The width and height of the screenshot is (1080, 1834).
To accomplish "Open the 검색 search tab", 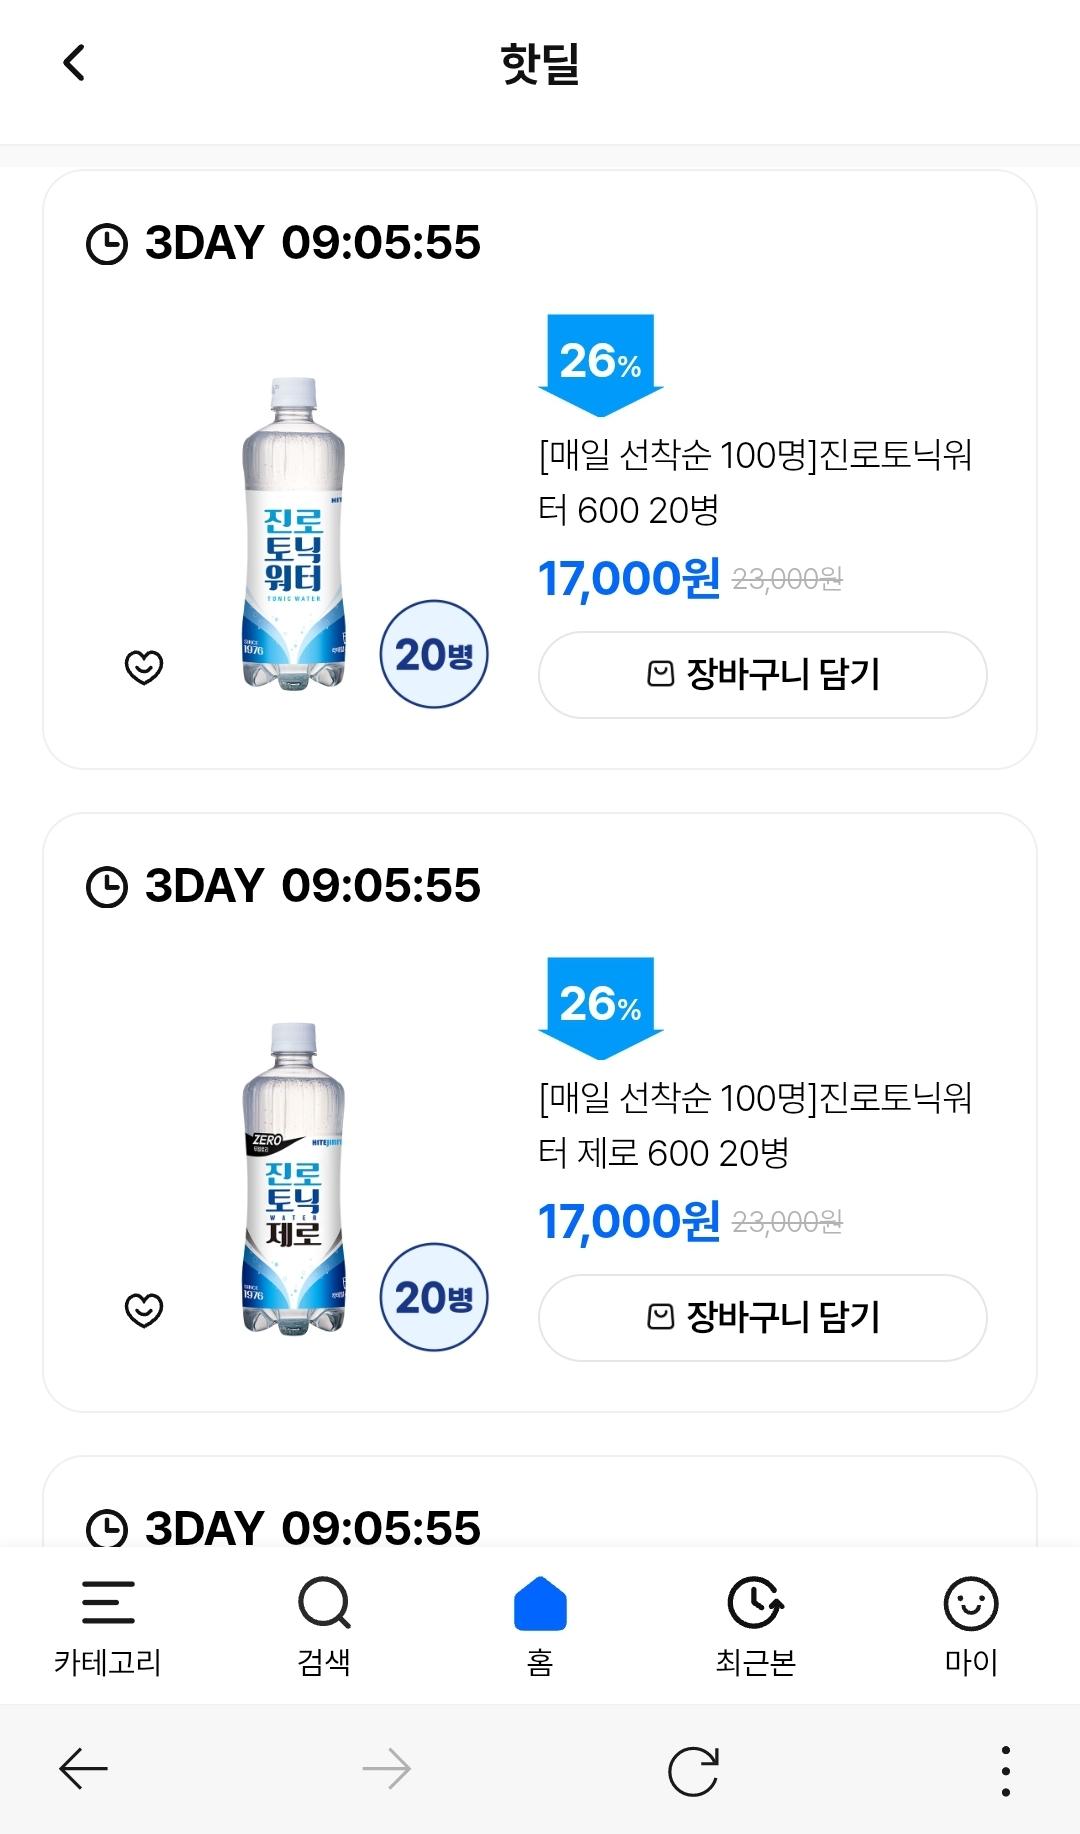I will [324, 1625].
